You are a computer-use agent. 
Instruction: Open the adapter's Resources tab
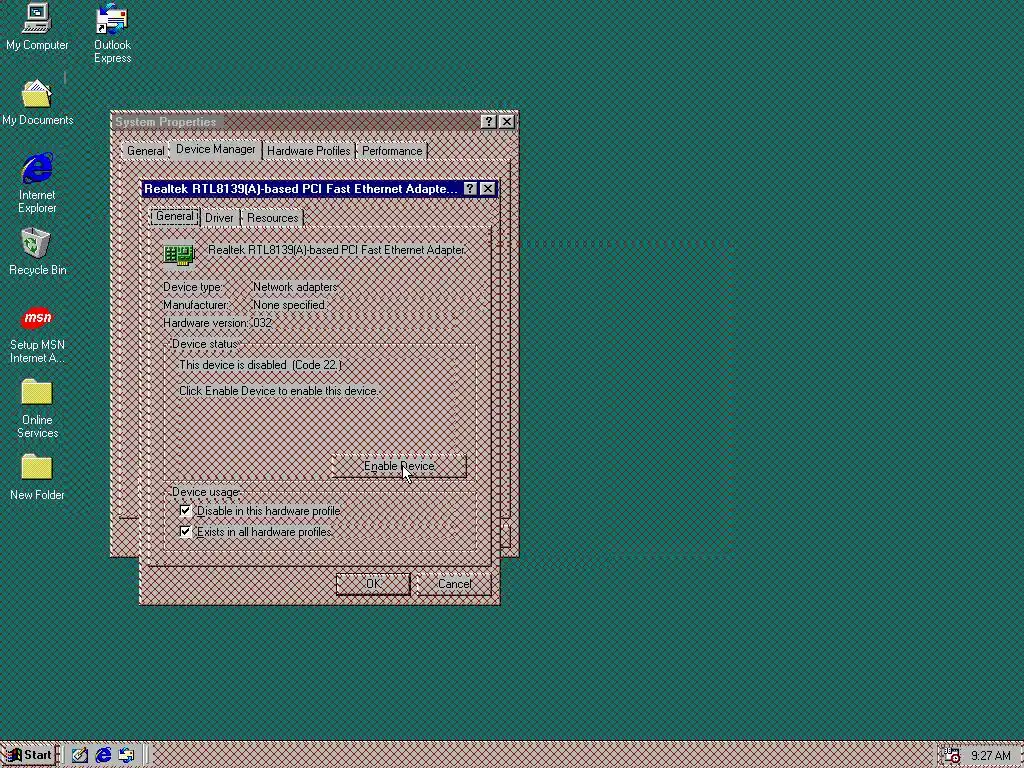272,218
